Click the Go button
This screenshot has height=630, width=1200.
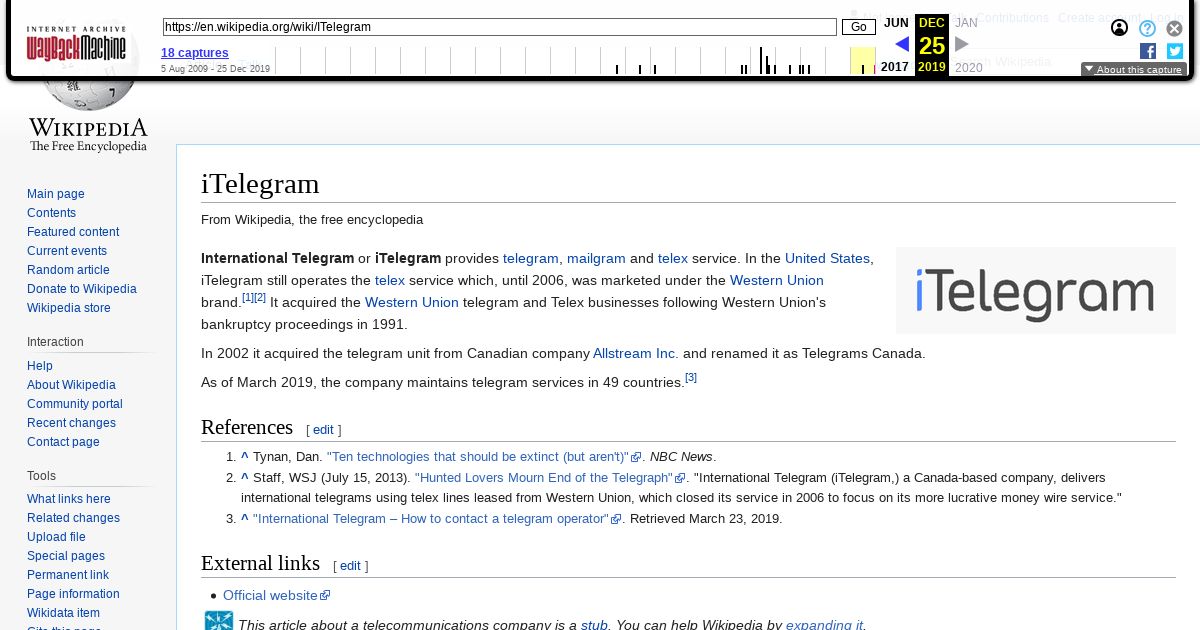[x=859, y=27]
